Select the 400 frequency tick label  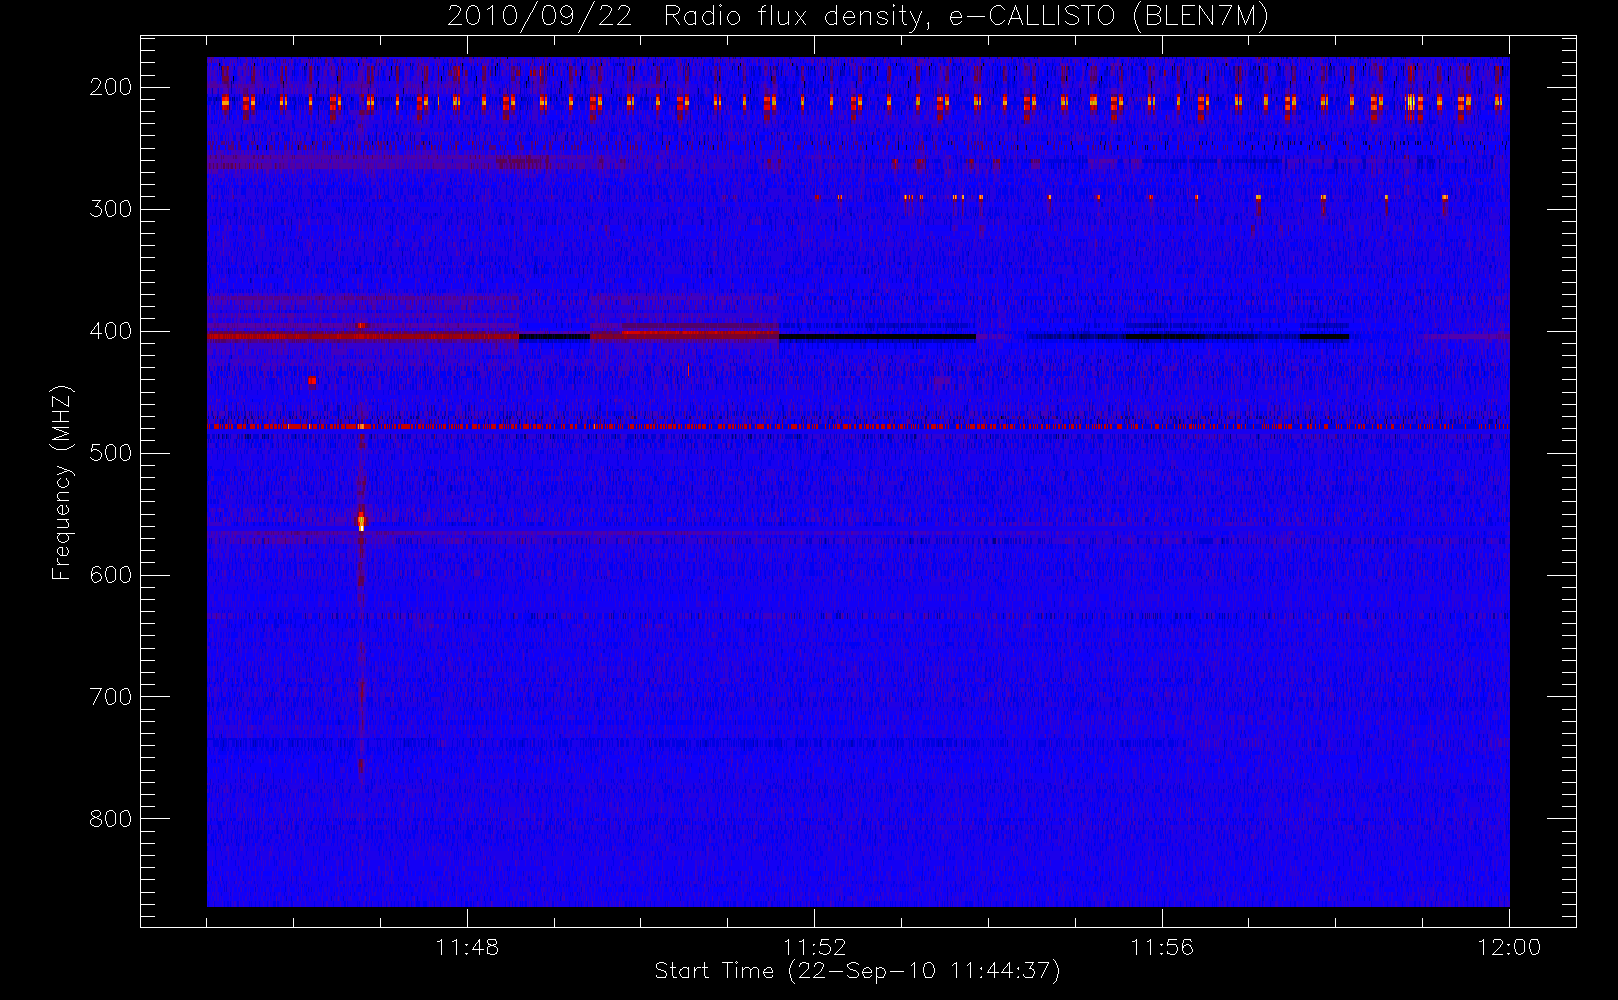pos(110,331)
